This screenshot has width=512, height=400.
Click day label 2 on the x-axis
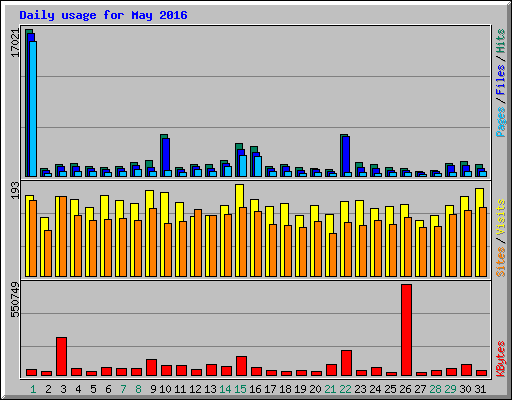pyautogui.click(x=48, y=389)
